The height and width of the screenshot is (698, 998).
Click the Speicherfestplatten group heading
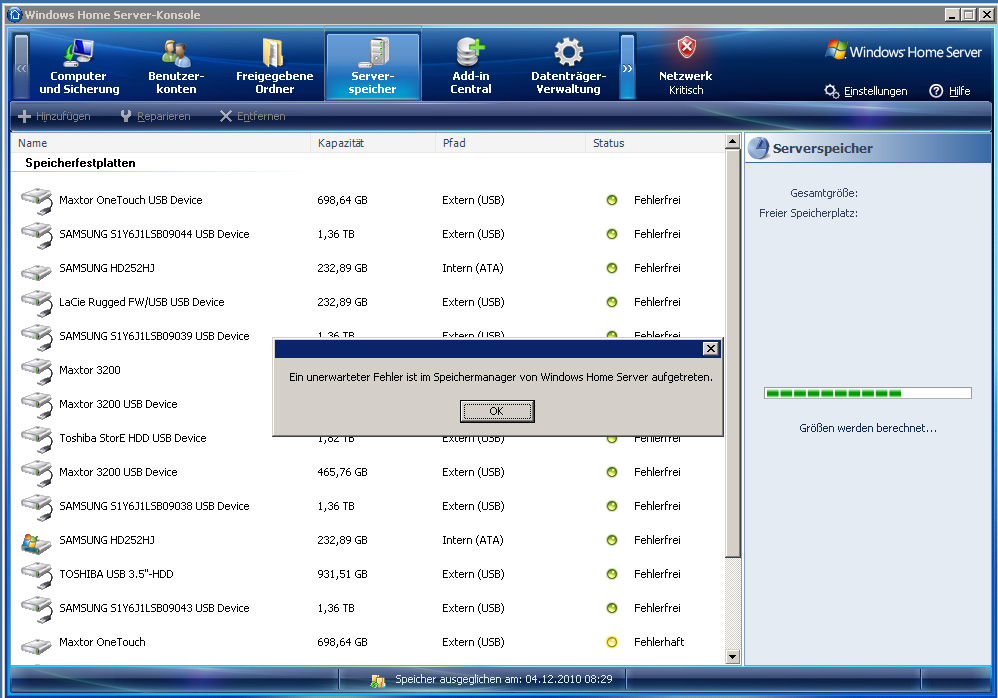[80, 163]
